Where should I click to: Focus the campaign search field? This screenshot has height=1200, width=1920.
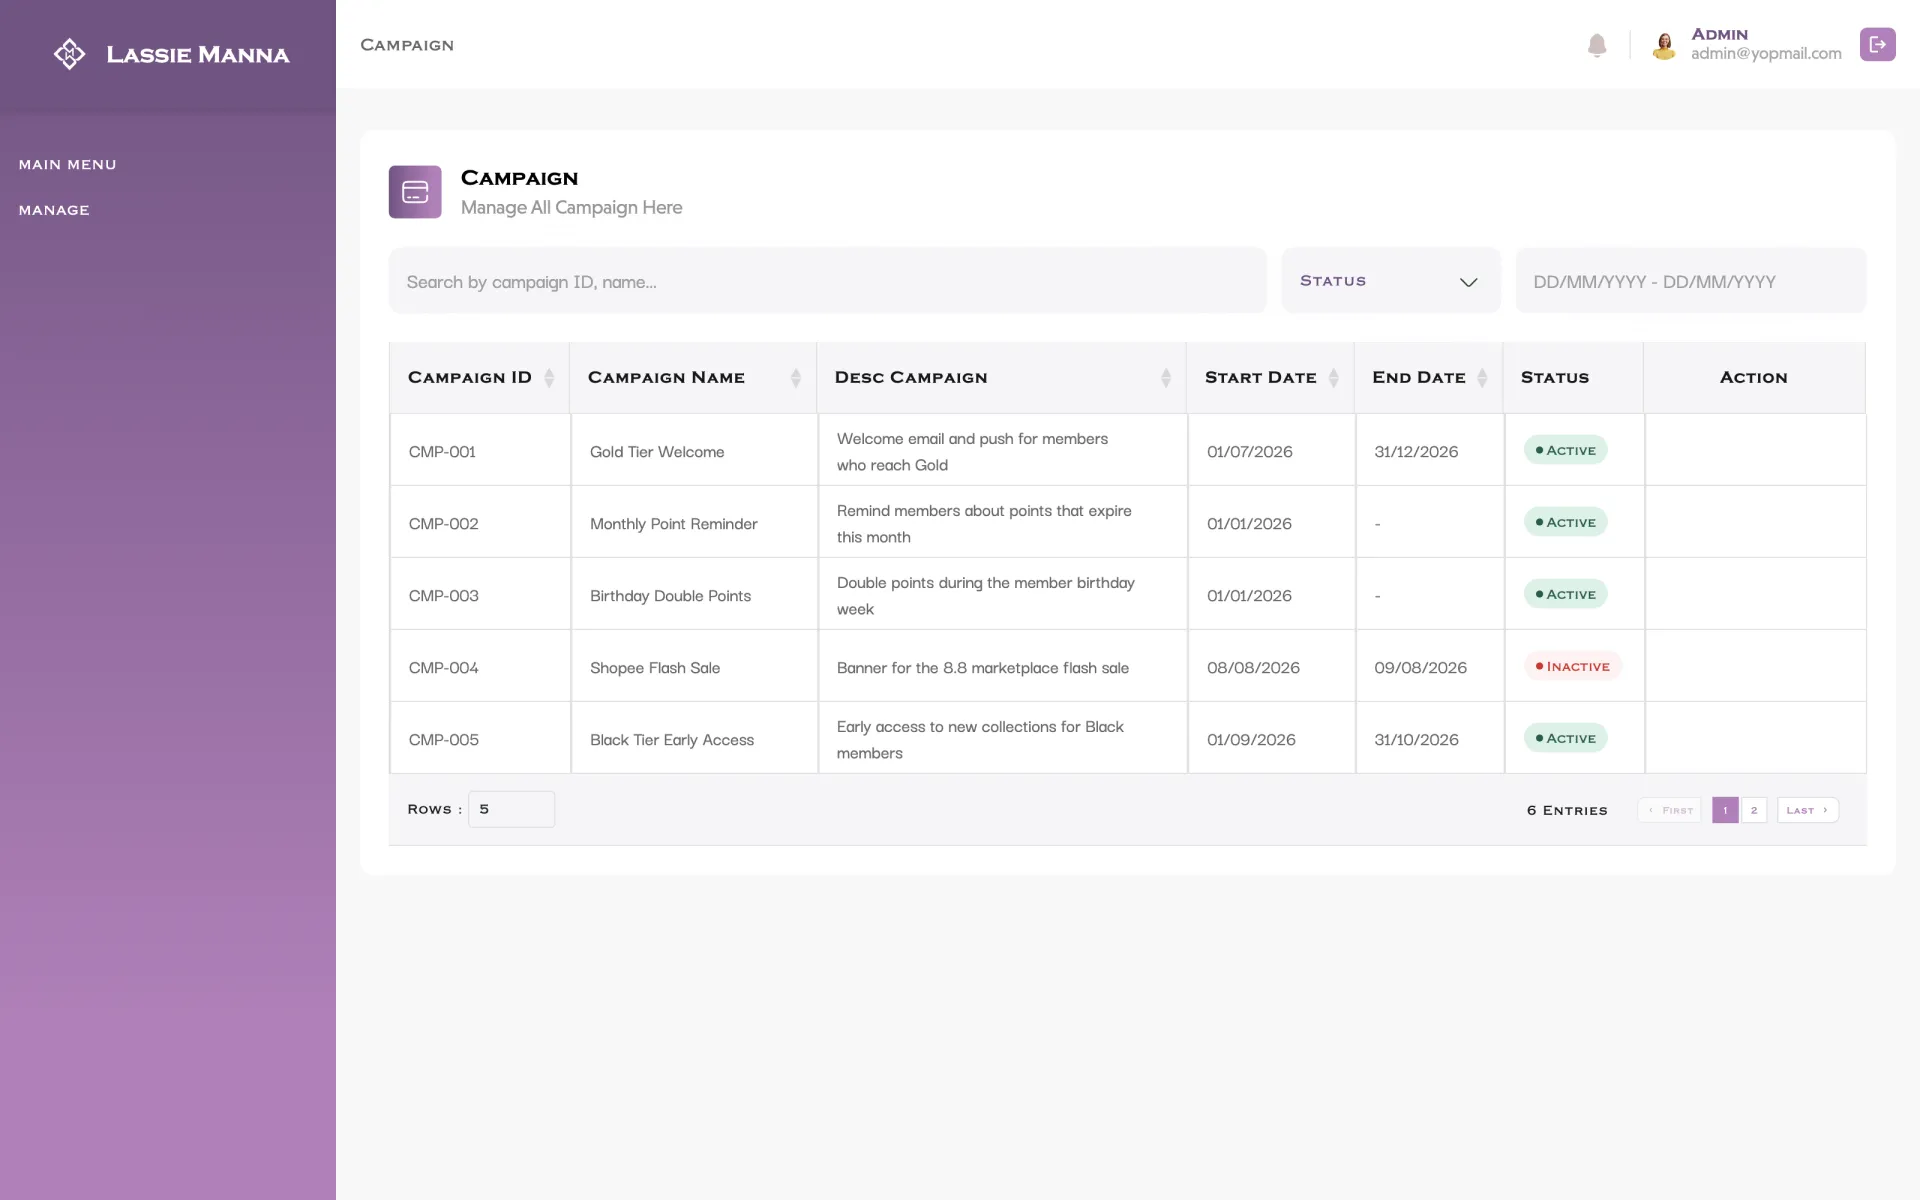tap(828, 281)
